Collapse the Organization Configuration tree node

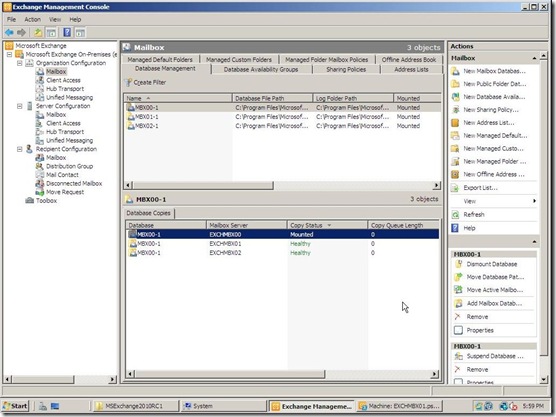[20, 63]
